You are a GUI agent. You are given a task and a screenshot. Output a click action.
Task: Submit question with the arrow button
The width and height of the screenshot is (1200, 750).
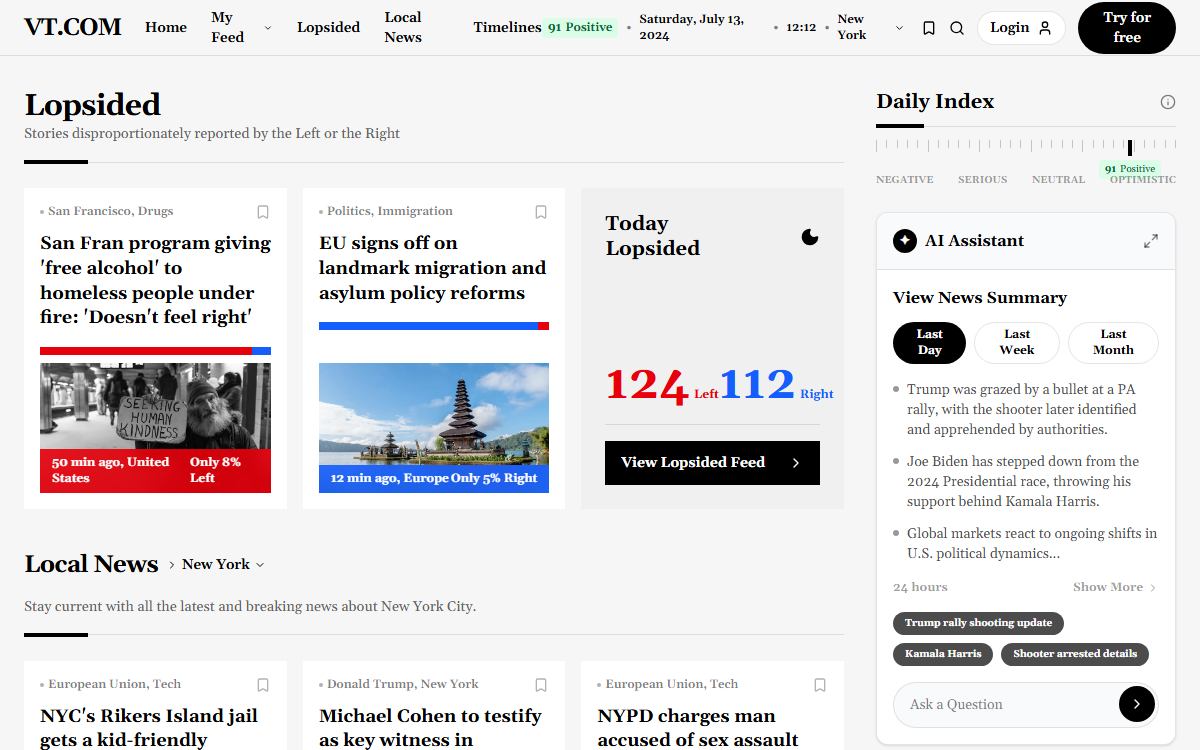click(x=1137, y=704)
